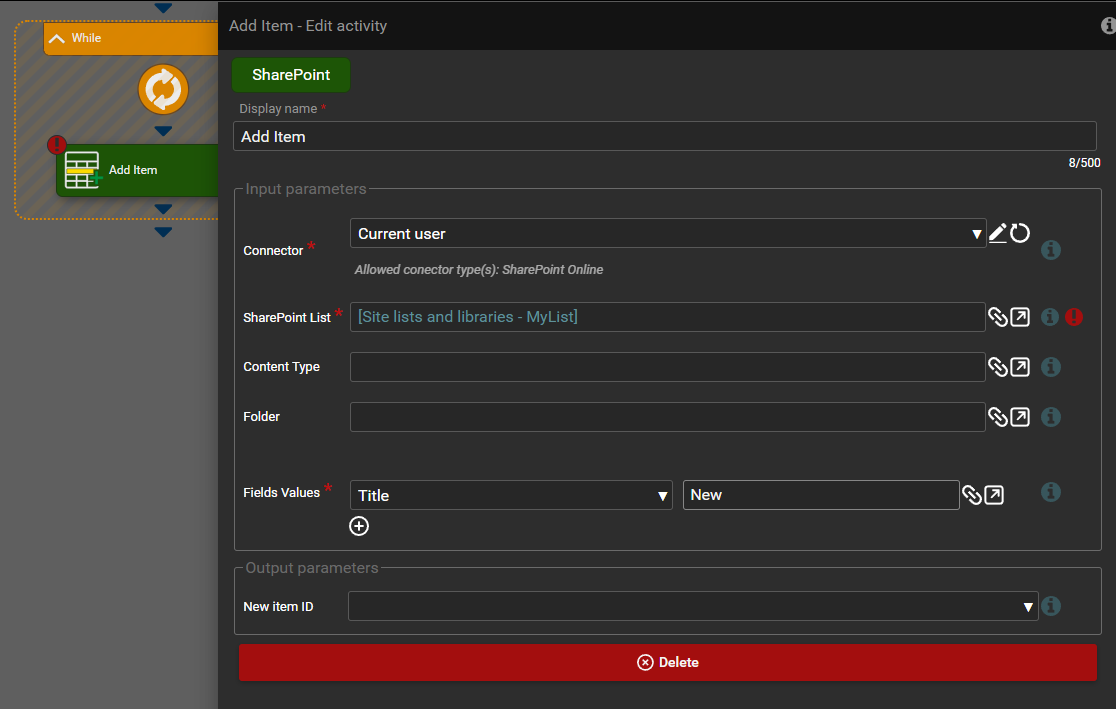
Task: Collapse the While activity block
Action: pos(57,38)
